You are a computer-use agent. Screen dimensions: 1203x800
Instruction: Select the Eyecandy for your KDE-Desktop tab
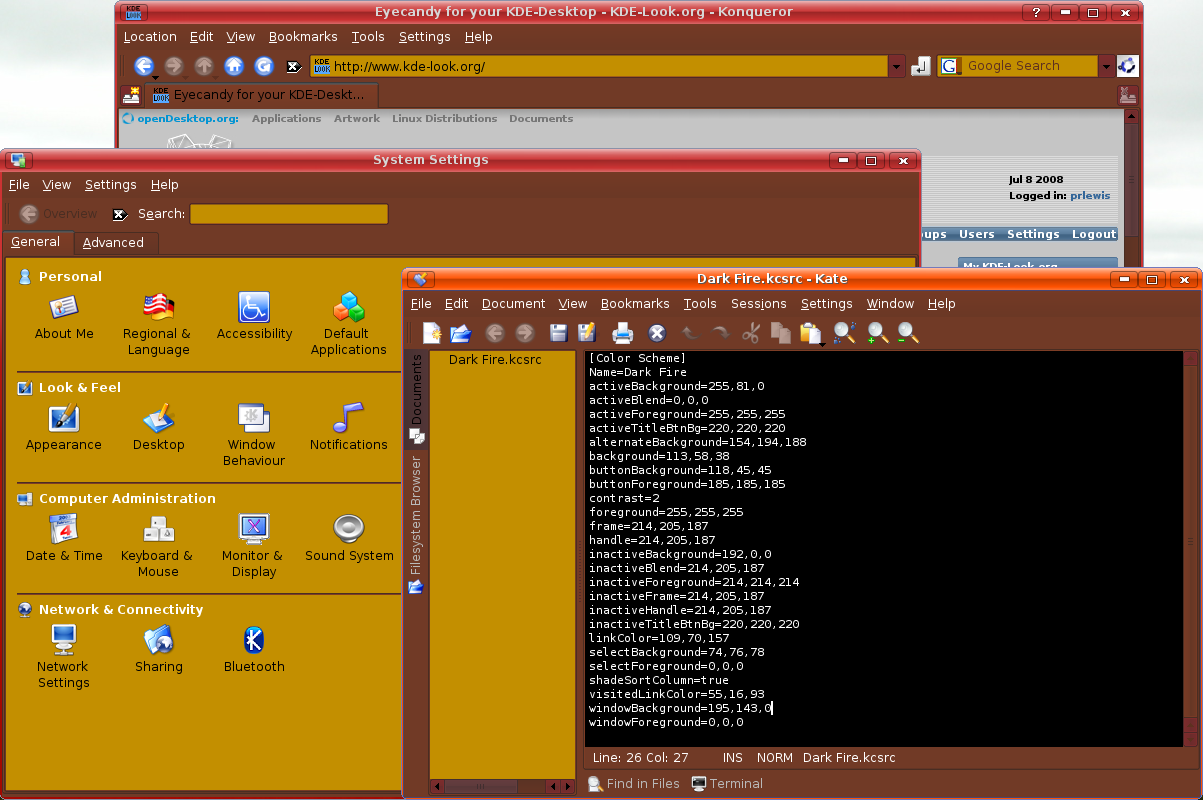(262, 95)
